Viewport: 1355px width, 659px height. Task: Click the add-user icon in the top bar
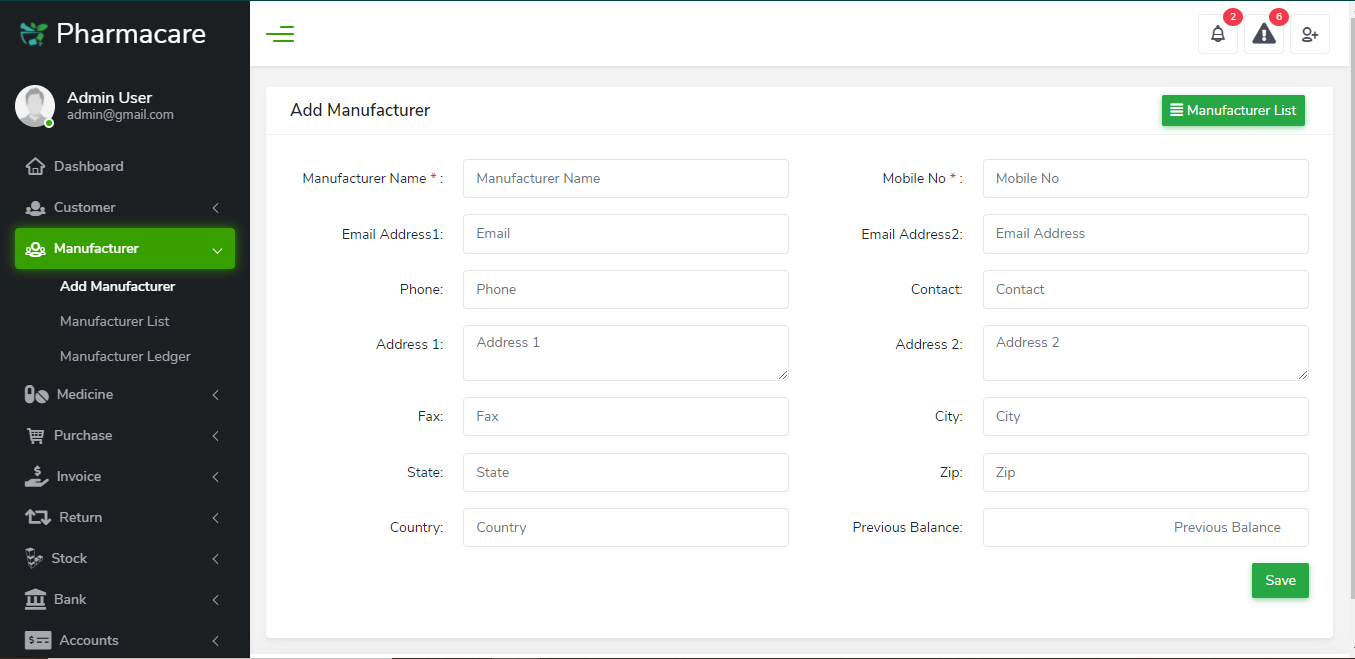coord(1309,34)
